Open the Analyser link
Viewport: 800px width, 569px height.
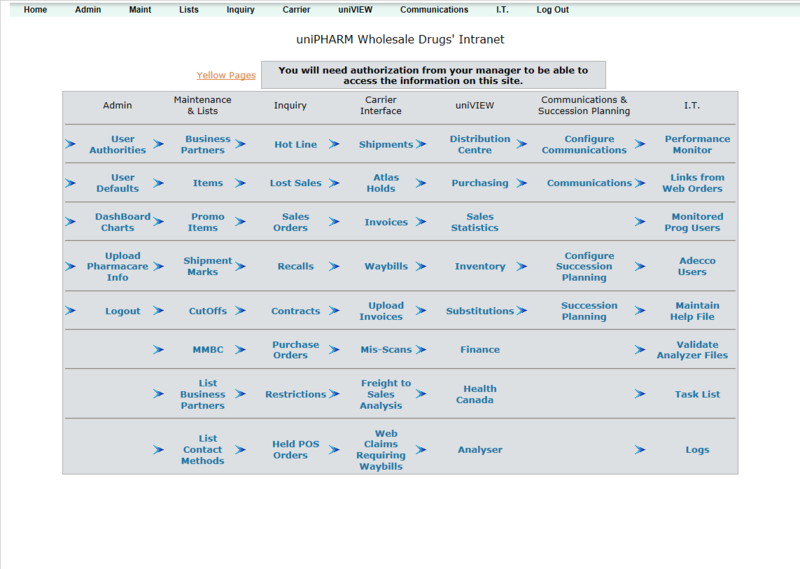[480, 450]
